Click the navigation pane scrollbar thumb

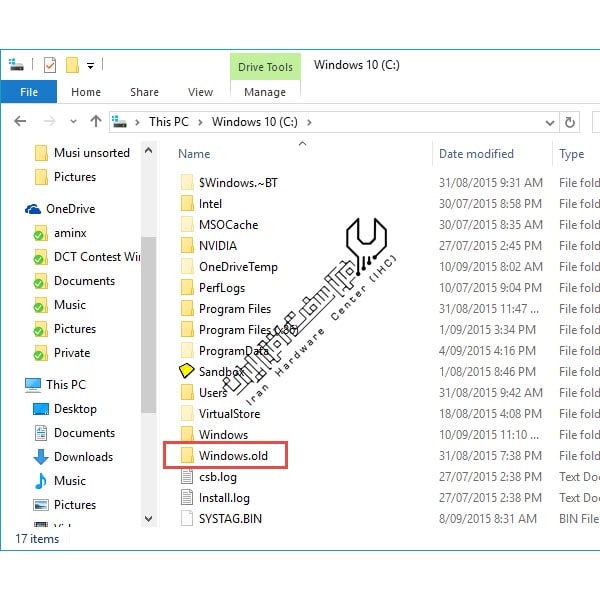point(148,325)
